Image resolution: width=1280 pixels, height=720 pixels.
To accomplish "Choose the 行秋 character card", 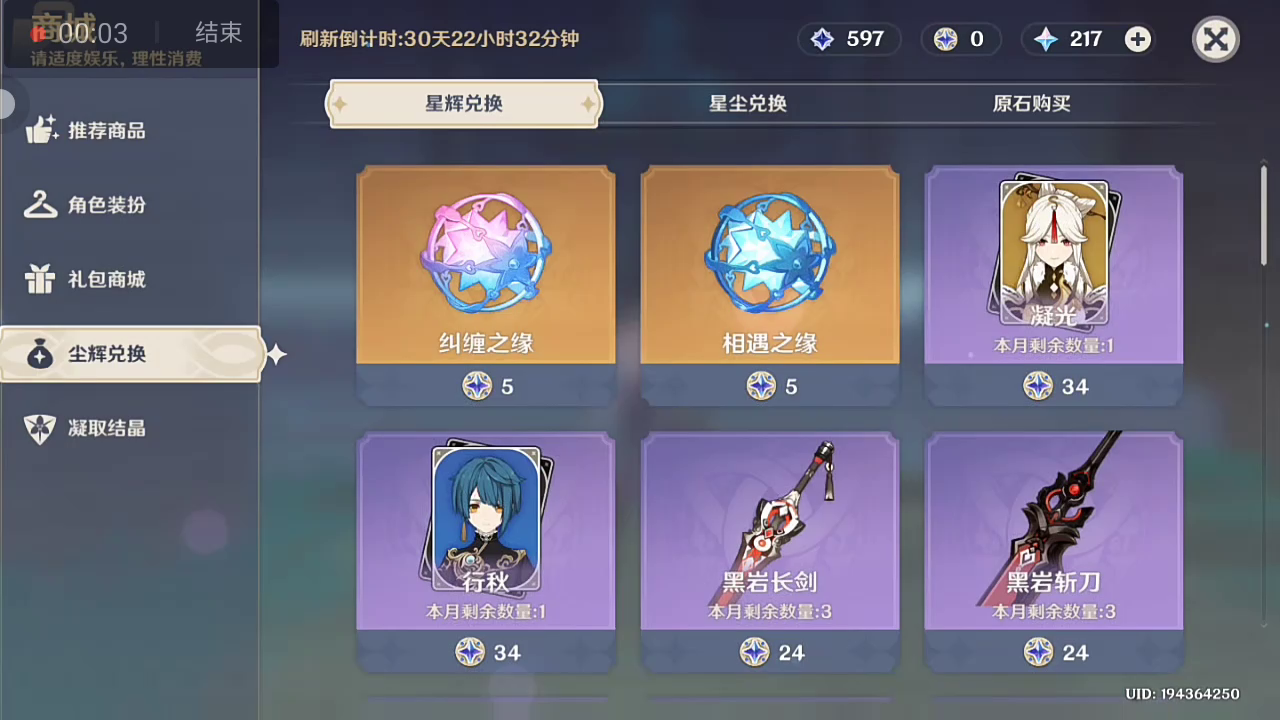I will tap(486, 551).
